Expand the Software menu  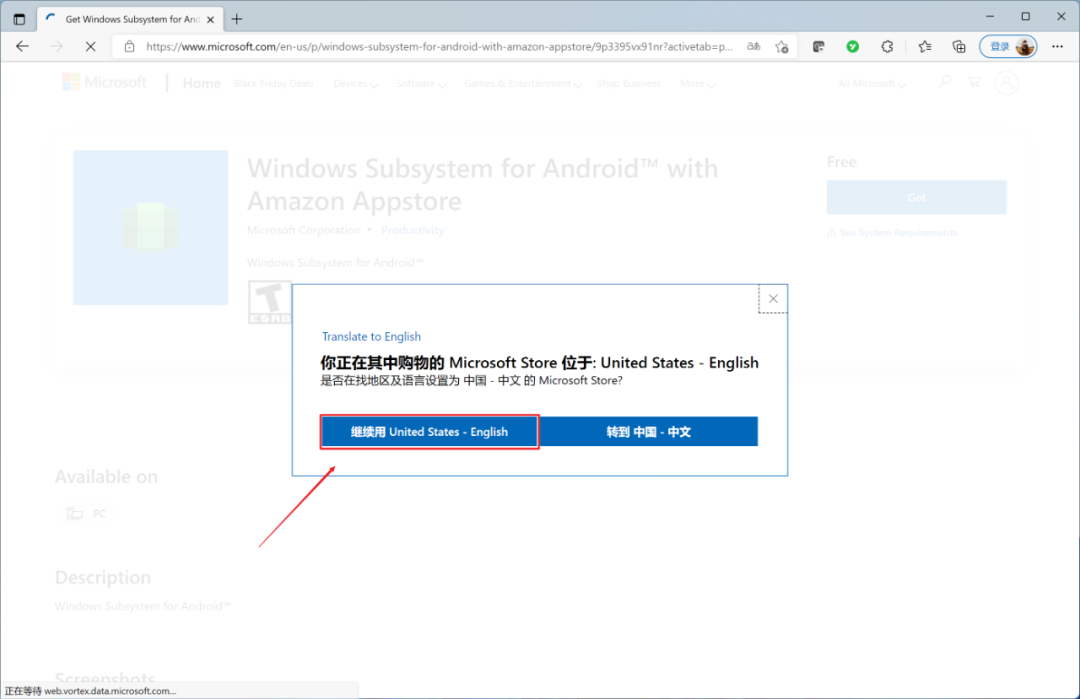click(421, 83)
